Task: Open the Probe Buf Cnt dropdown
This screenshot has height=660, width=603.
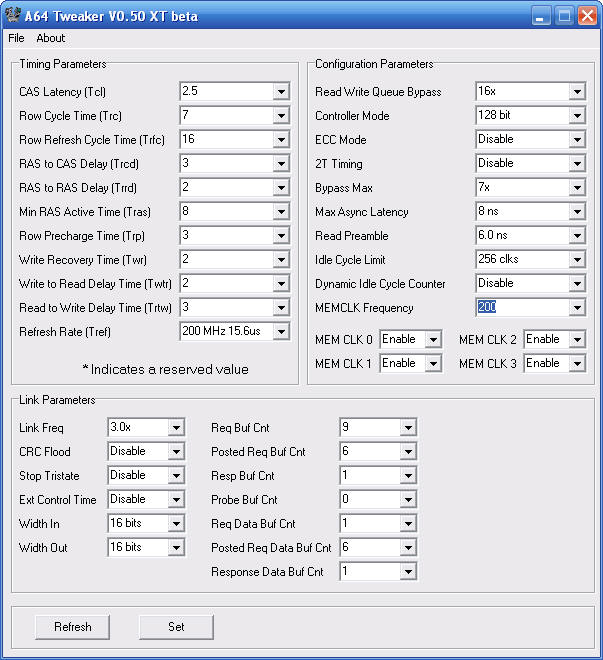Action: 408,500
